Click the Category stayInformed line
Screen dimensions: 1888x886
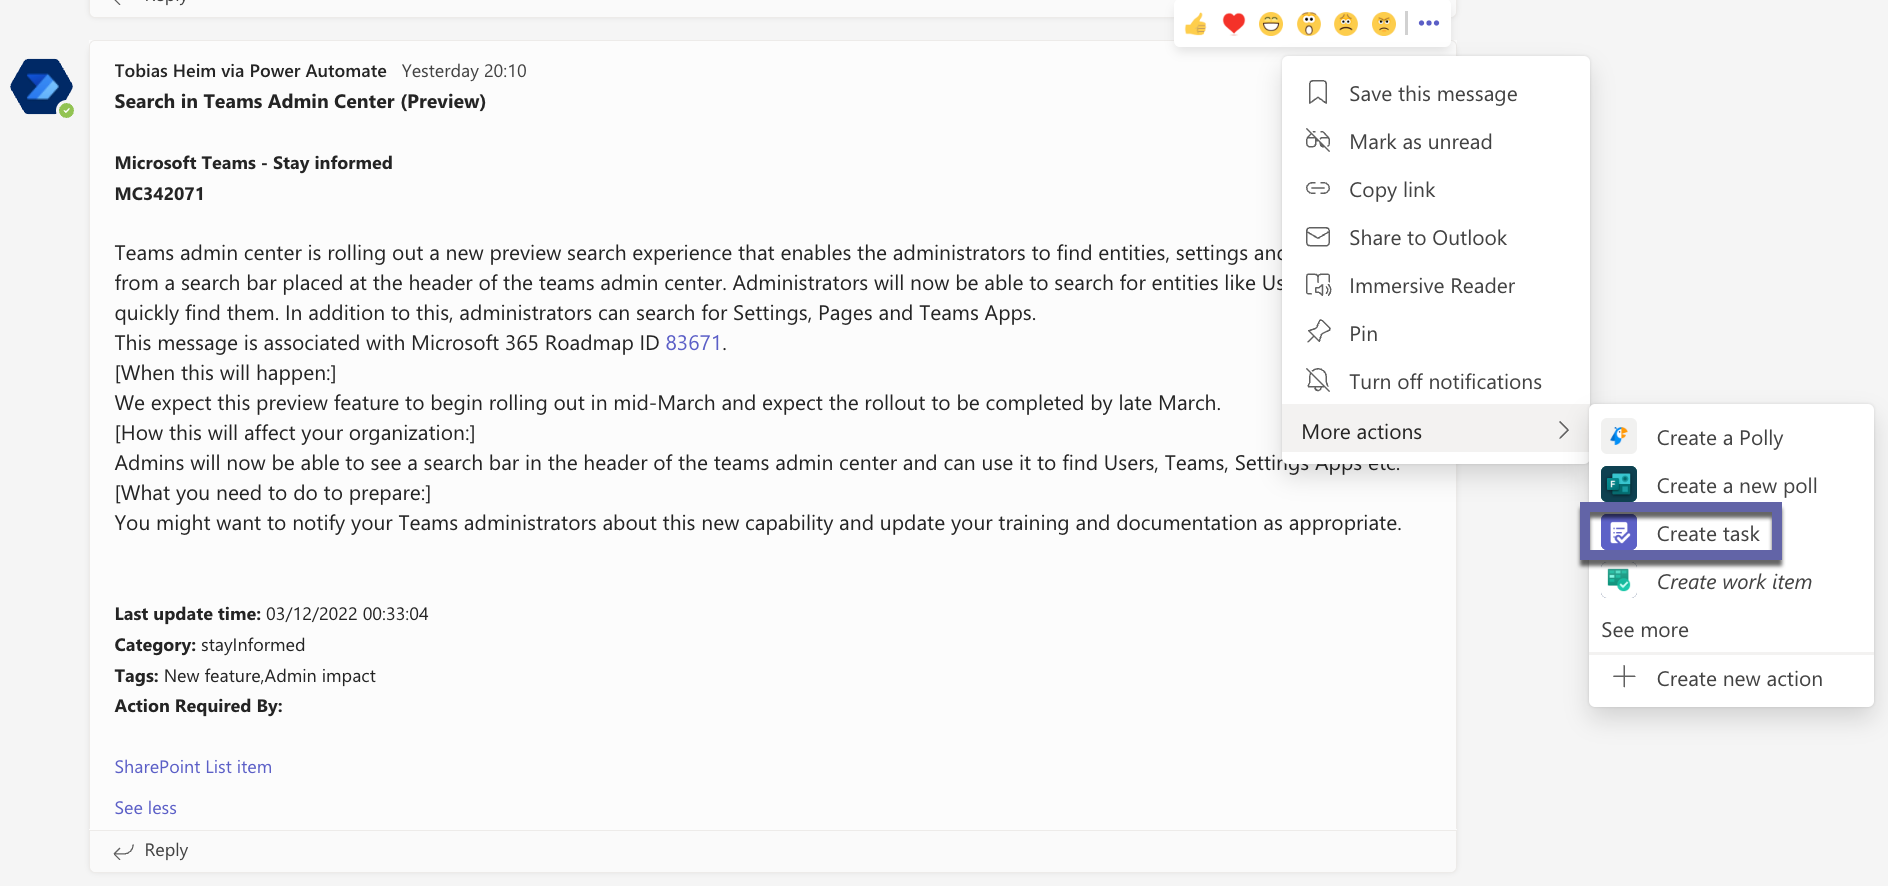coord(210,644)
